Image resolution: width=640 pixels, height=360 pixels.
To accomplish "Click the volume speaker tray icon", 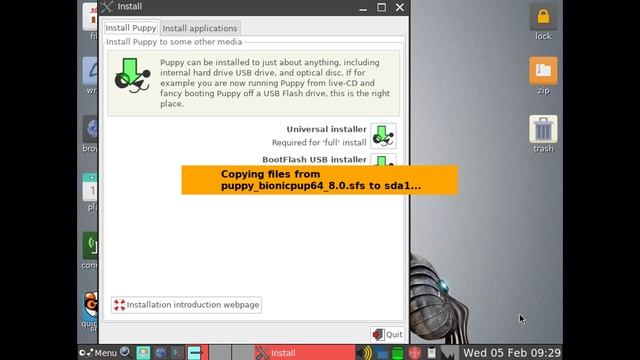I will pyautogui.click(x=364, y=353).
